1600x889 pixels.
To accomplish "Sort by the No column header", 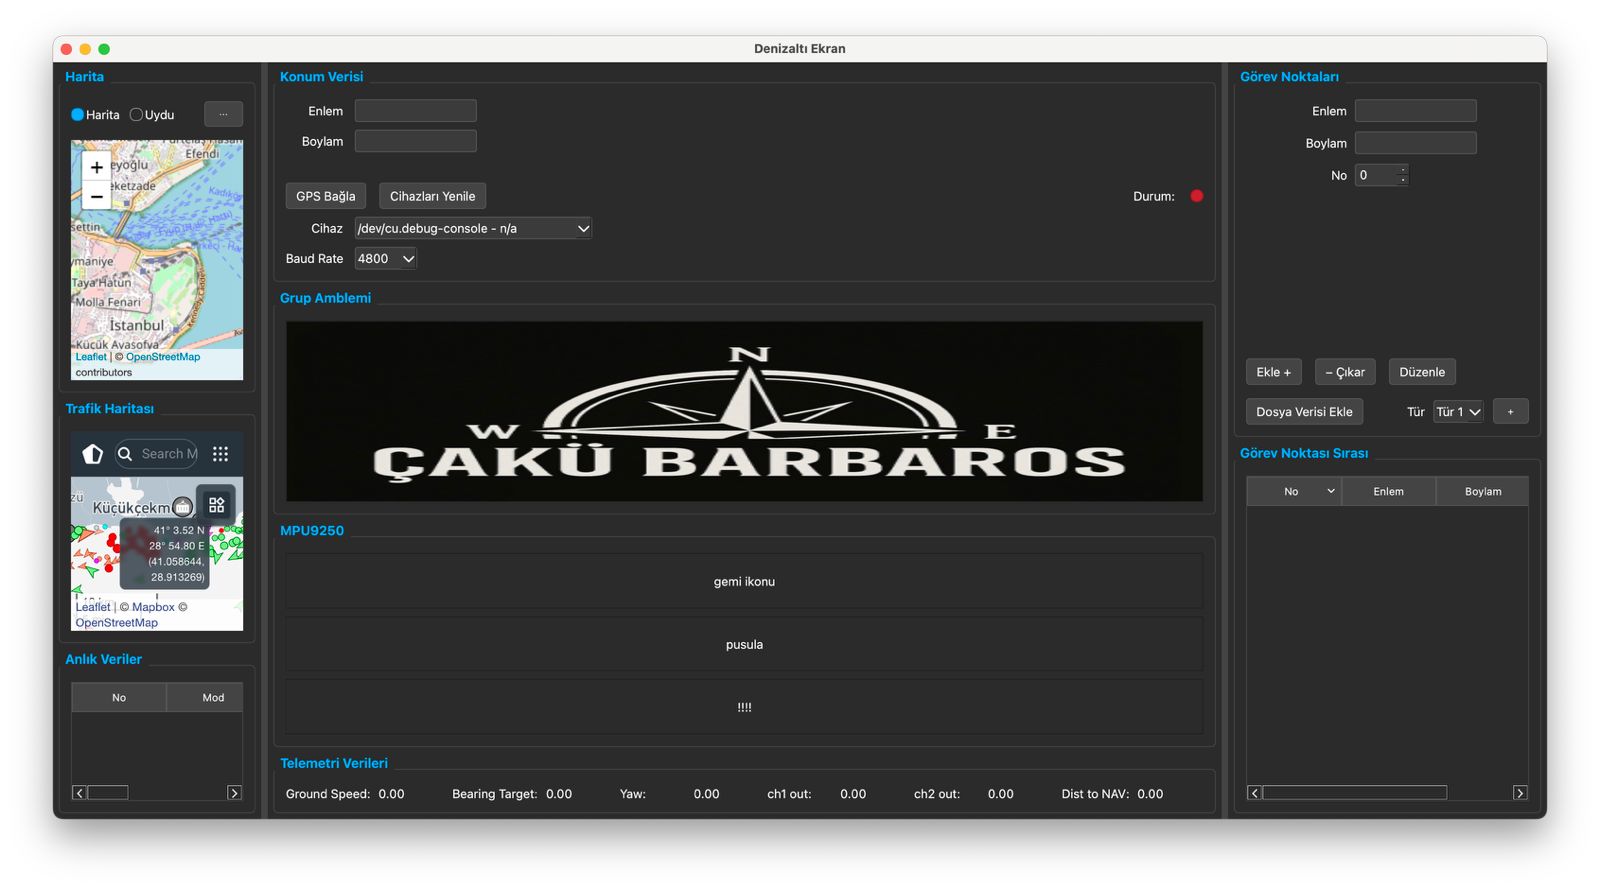I will click(x=1292, y=492).
